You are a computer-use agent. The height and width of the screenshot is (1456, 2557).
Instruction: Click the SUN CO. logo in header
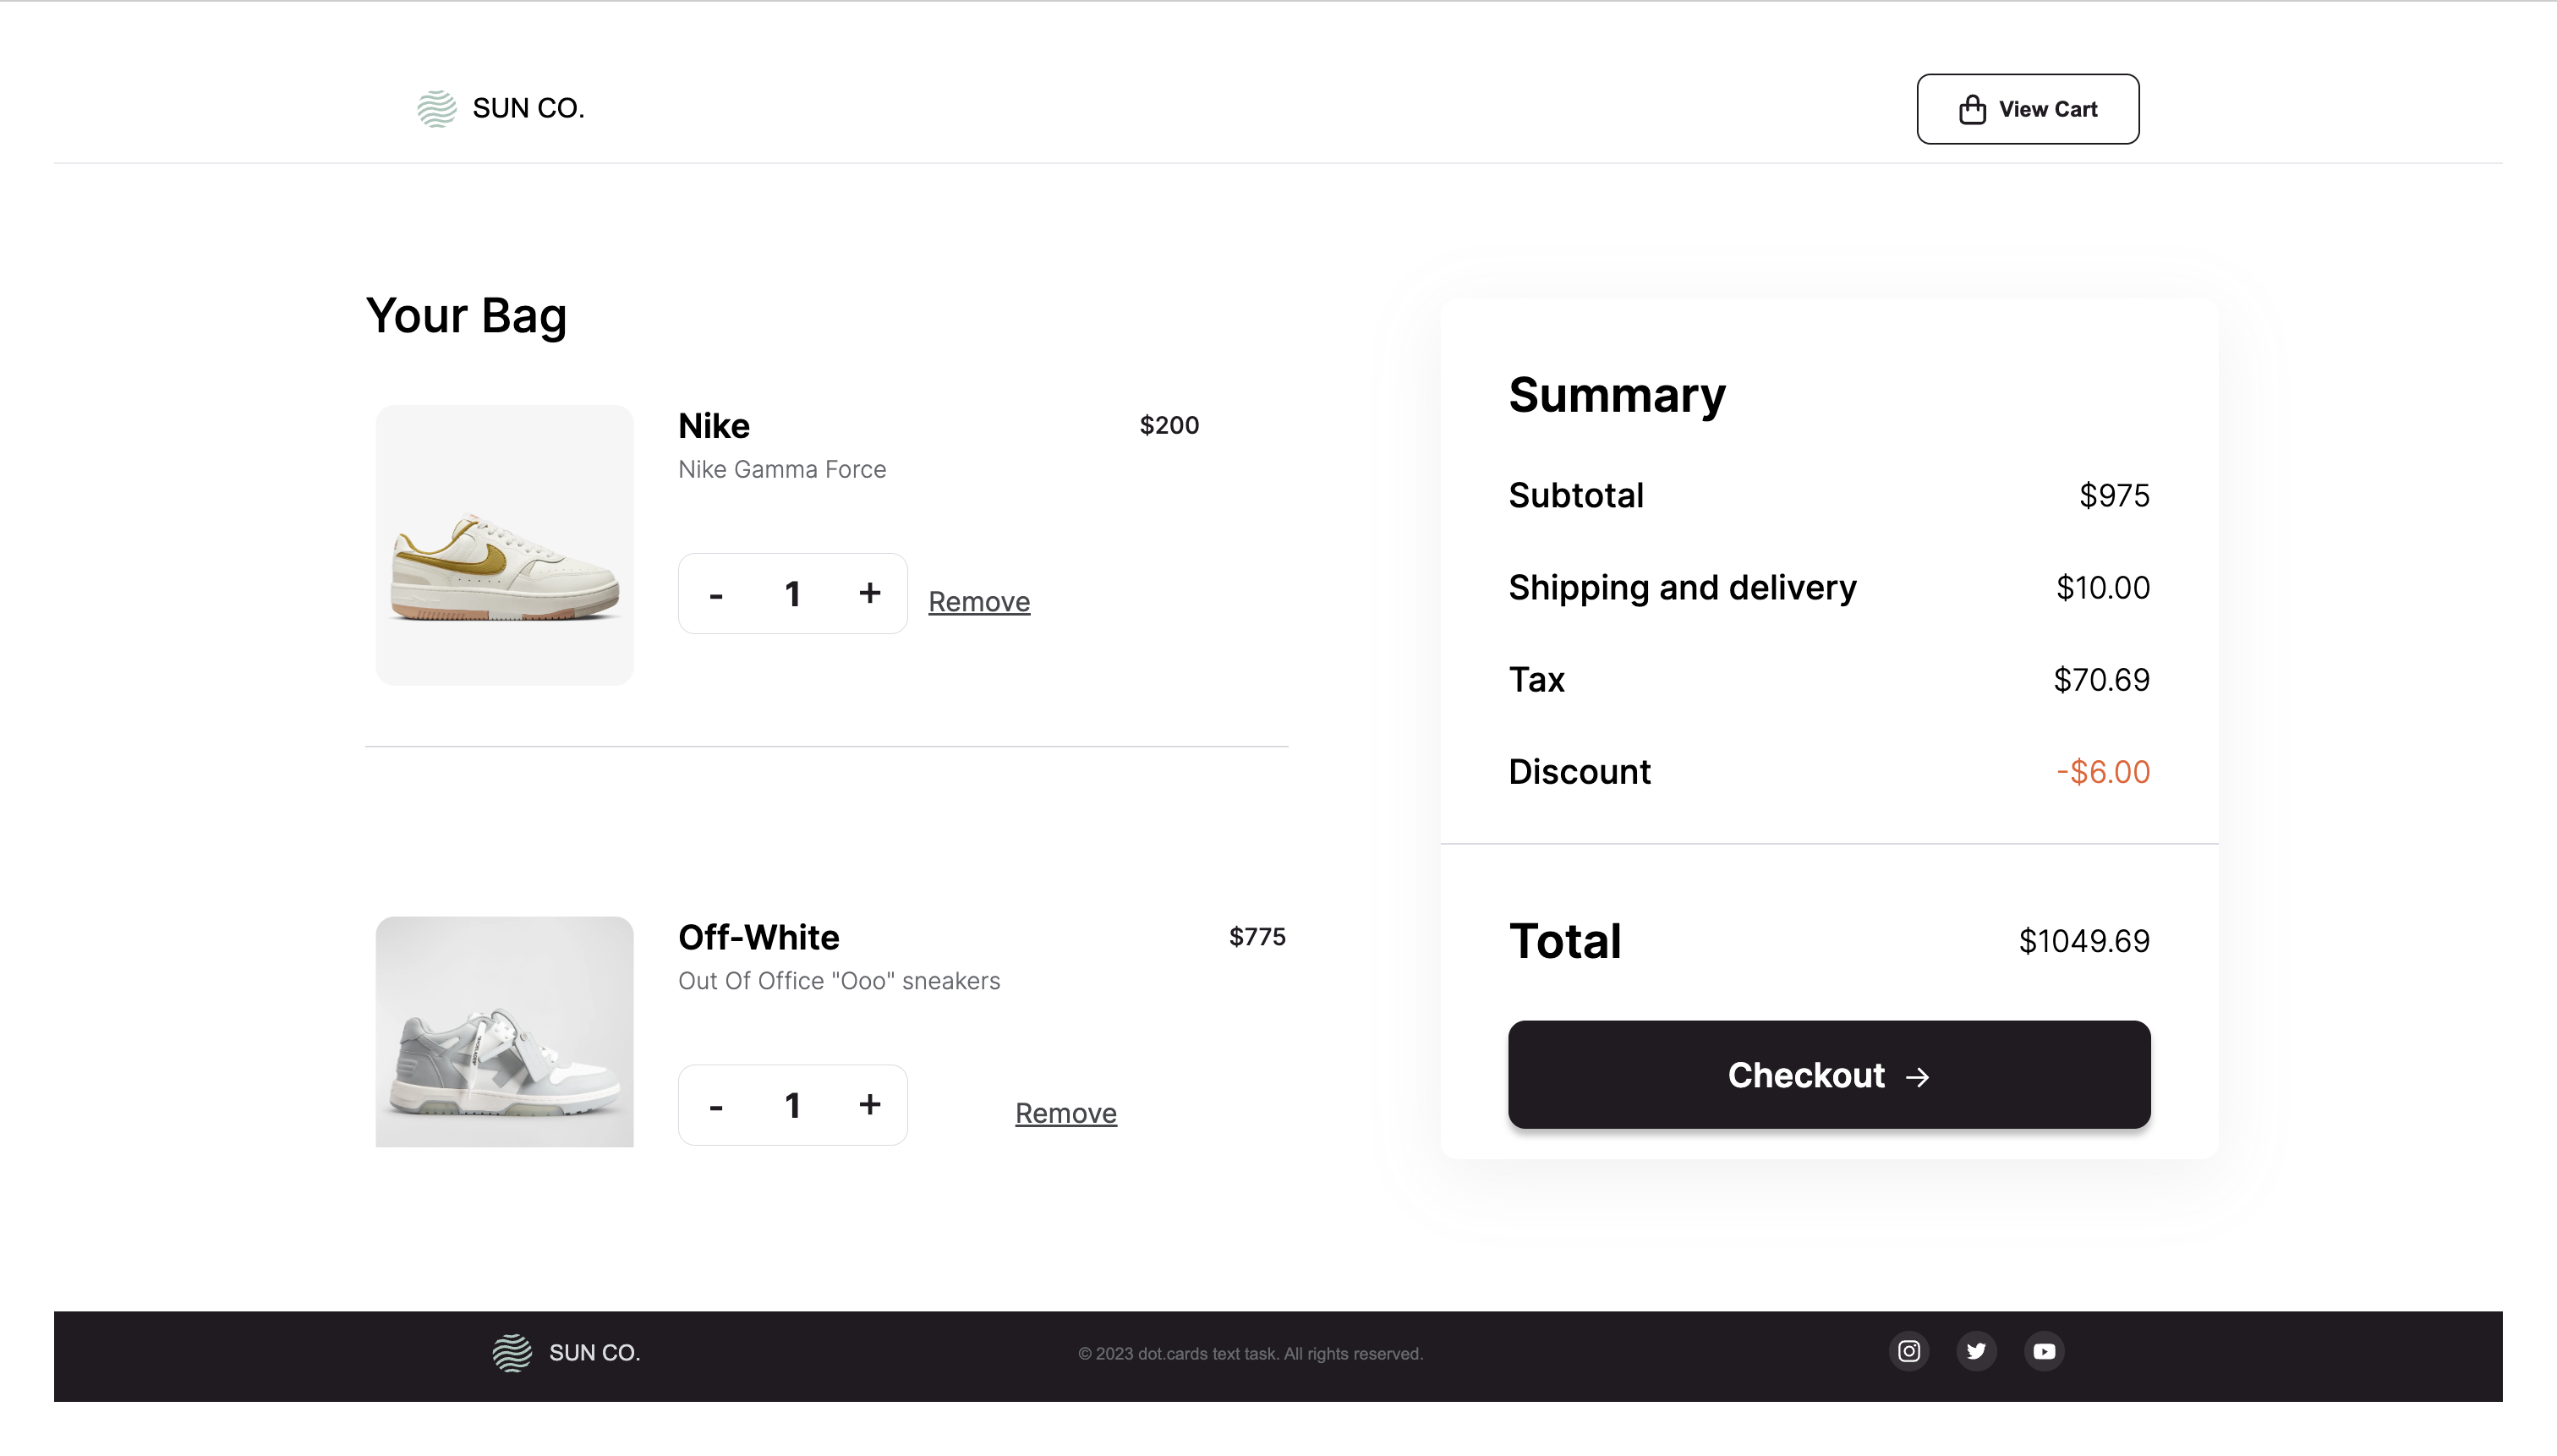point(501,109)
